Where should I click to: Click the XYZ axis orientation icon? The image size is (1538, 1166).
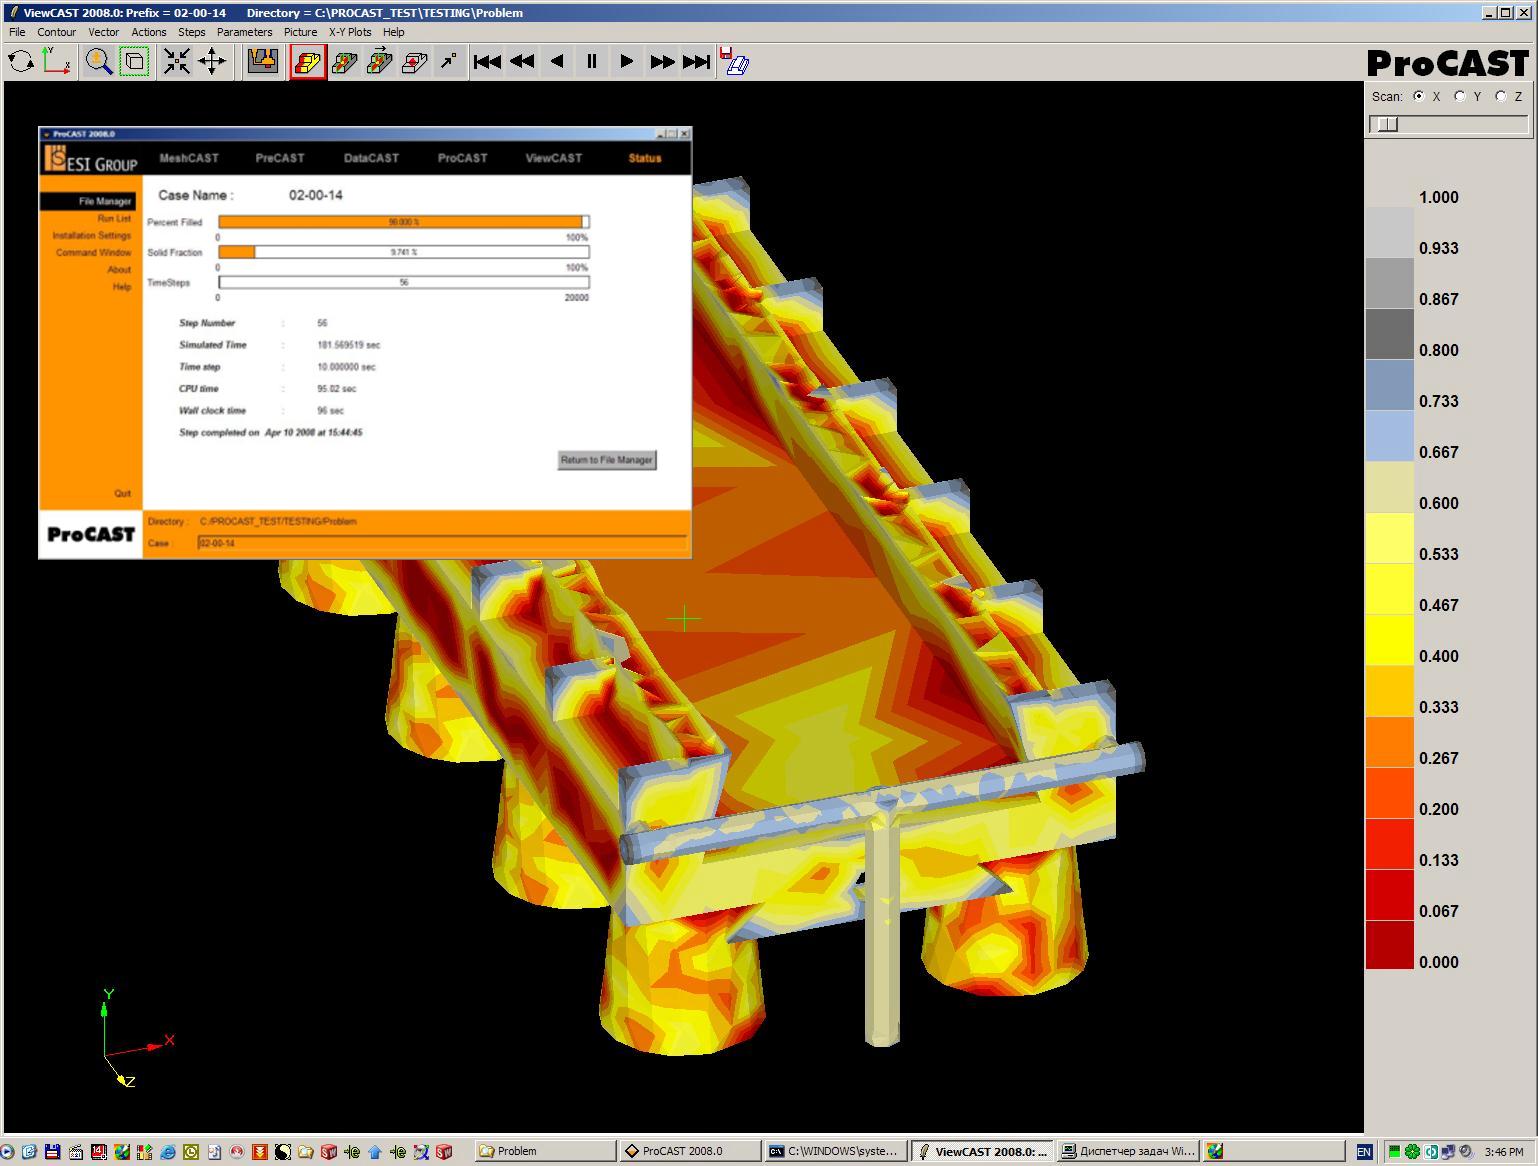pos(56,62)
